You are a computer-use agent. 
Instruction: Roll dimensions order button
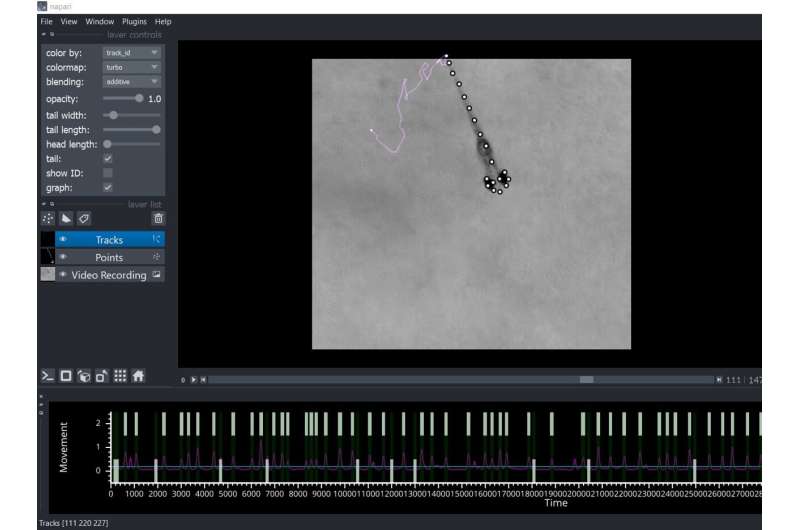click(x=84, y=376)
